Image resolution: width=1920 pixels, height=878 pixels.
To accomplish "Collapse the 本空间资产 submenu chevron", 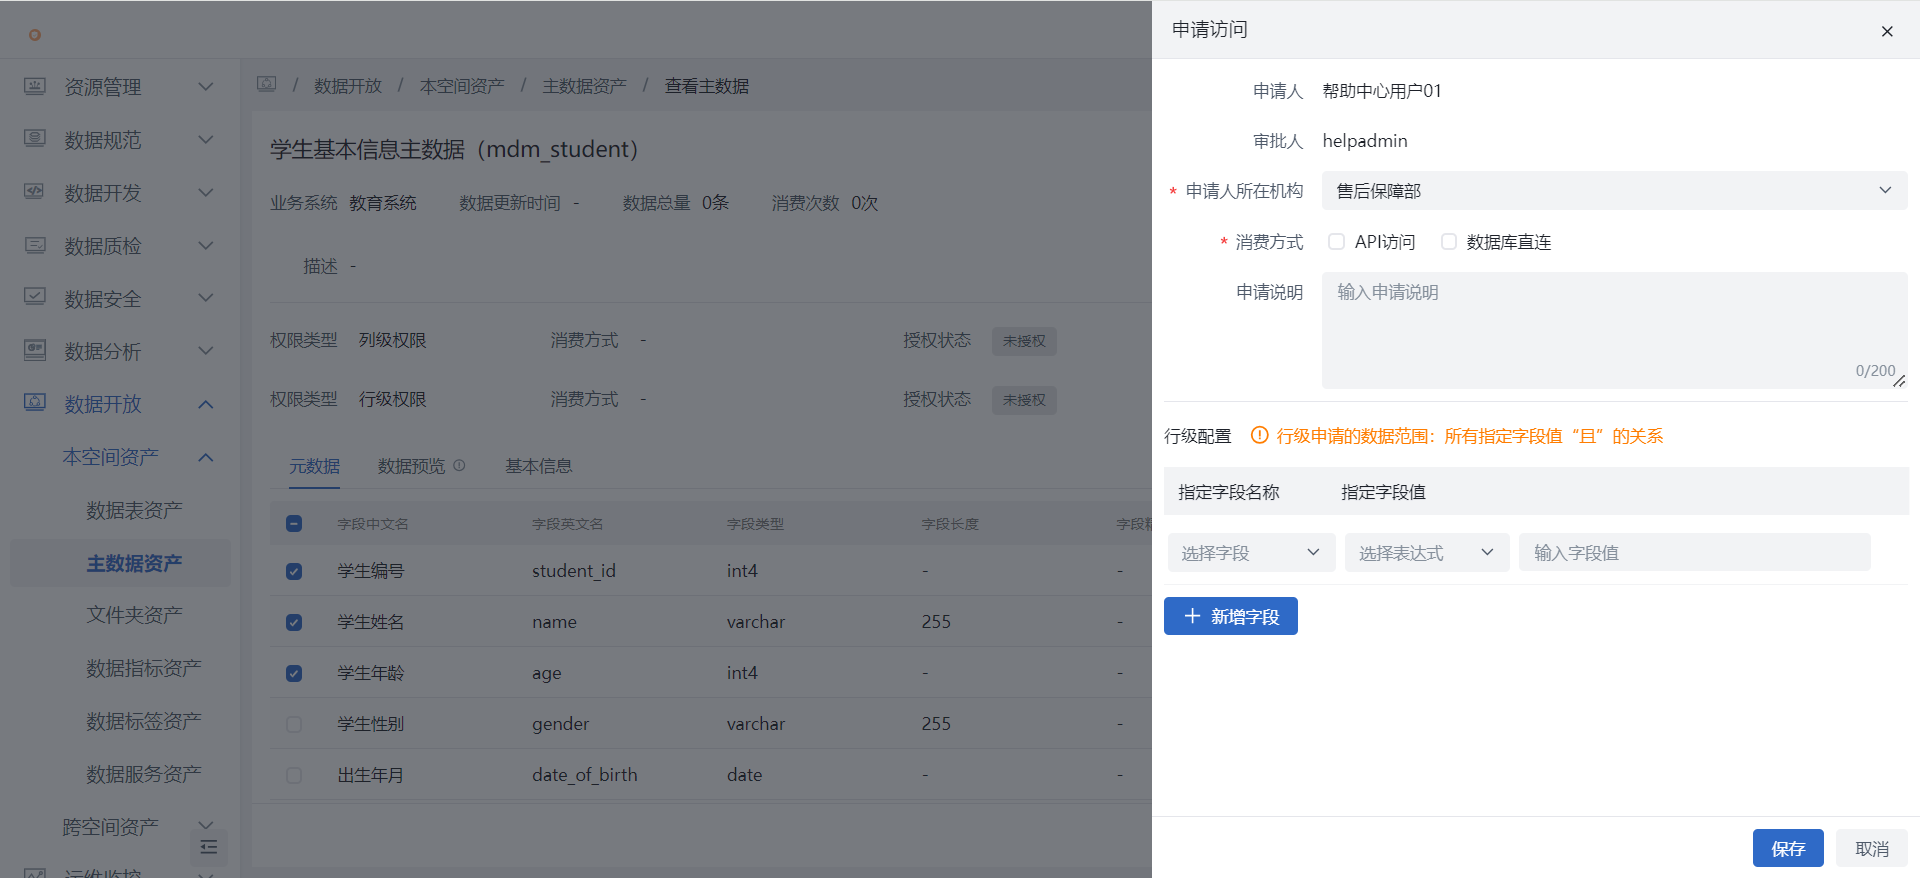I will click(206, 457).
